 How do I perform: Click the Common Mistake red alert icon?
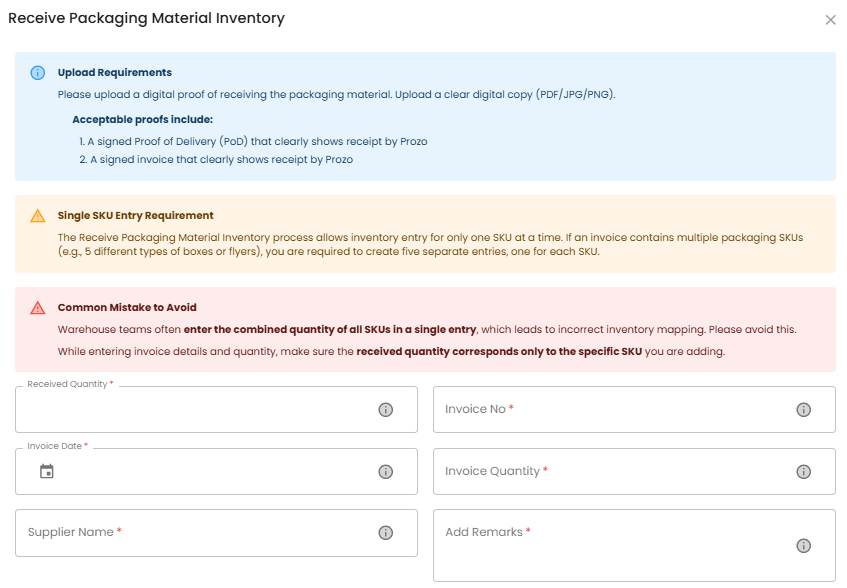38,308
